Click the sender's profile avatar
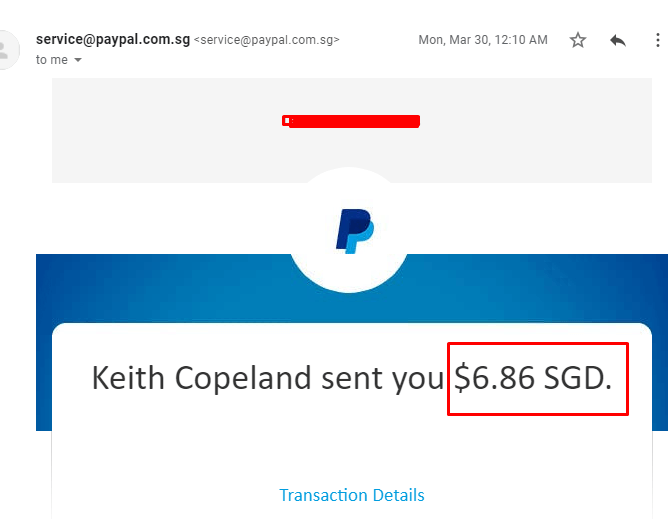The height and width of the screenshot is (519, 672). 8,49
